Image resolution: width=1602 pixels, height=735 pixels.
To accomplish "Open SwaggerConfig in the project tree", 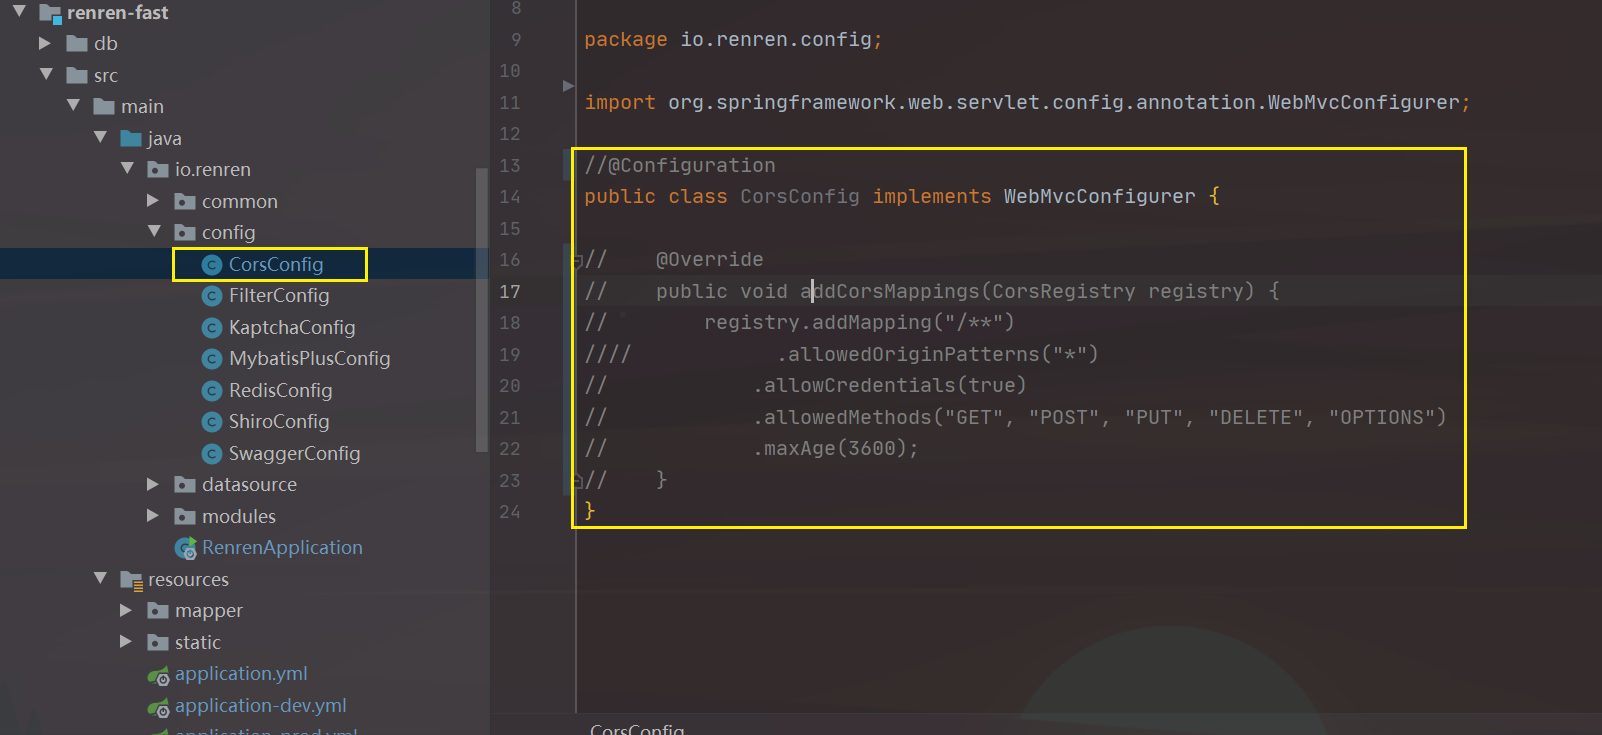I will click(295, 453).
